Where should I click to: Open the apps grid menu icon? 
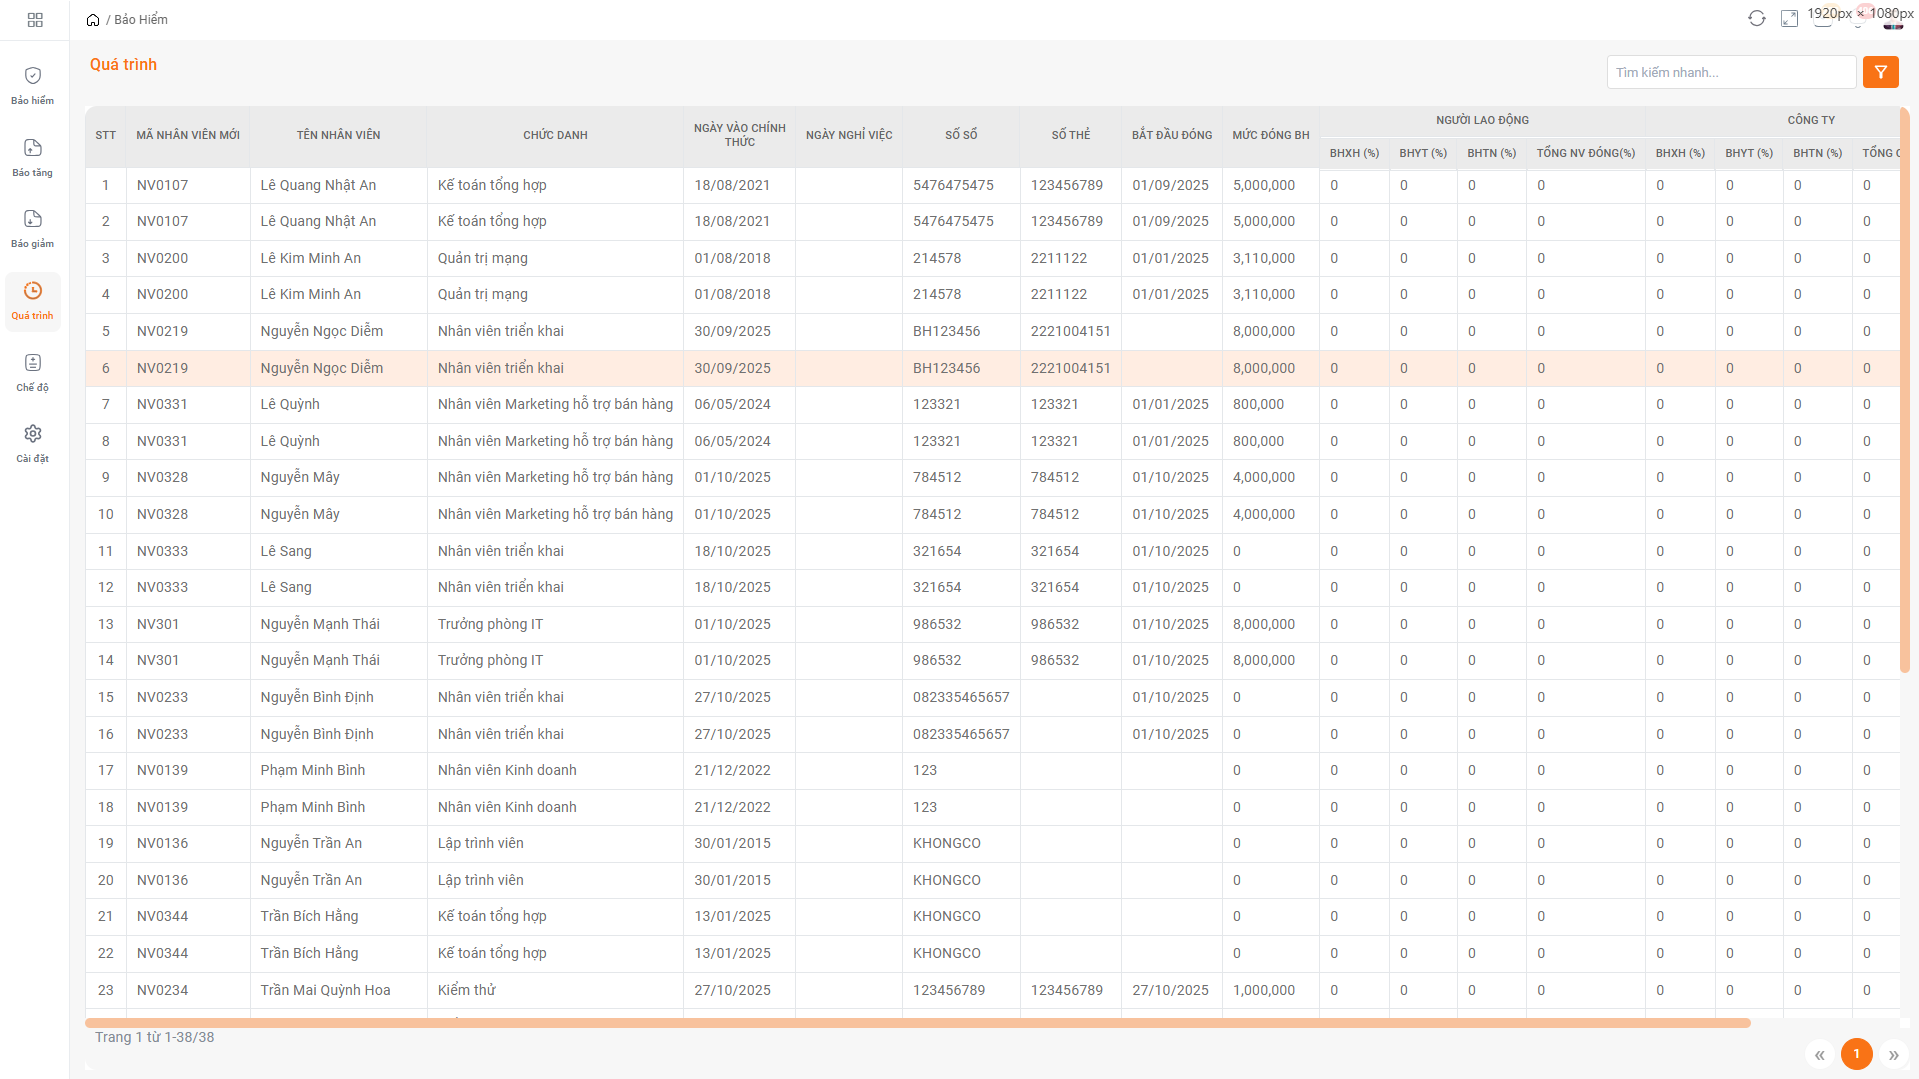coord(35,20)
